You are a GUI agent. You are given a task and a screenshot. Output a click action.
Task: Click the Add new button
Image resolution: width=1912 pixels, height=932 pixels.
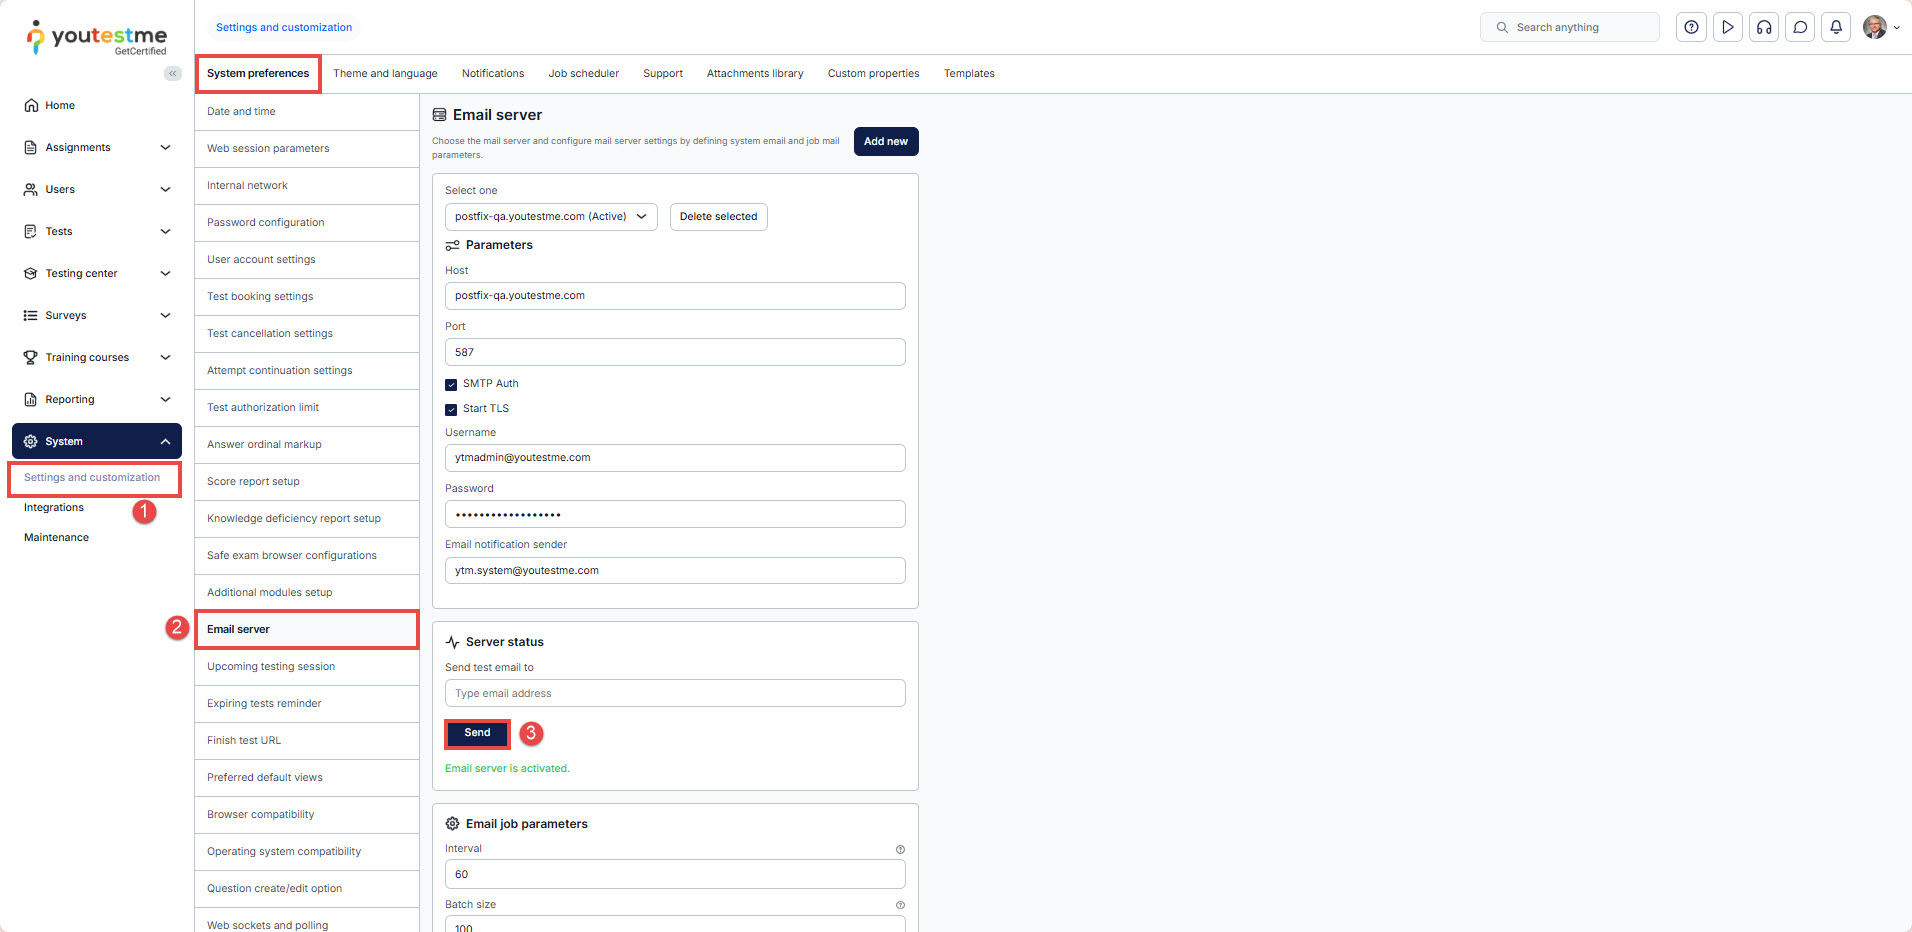tap(885, 142)
